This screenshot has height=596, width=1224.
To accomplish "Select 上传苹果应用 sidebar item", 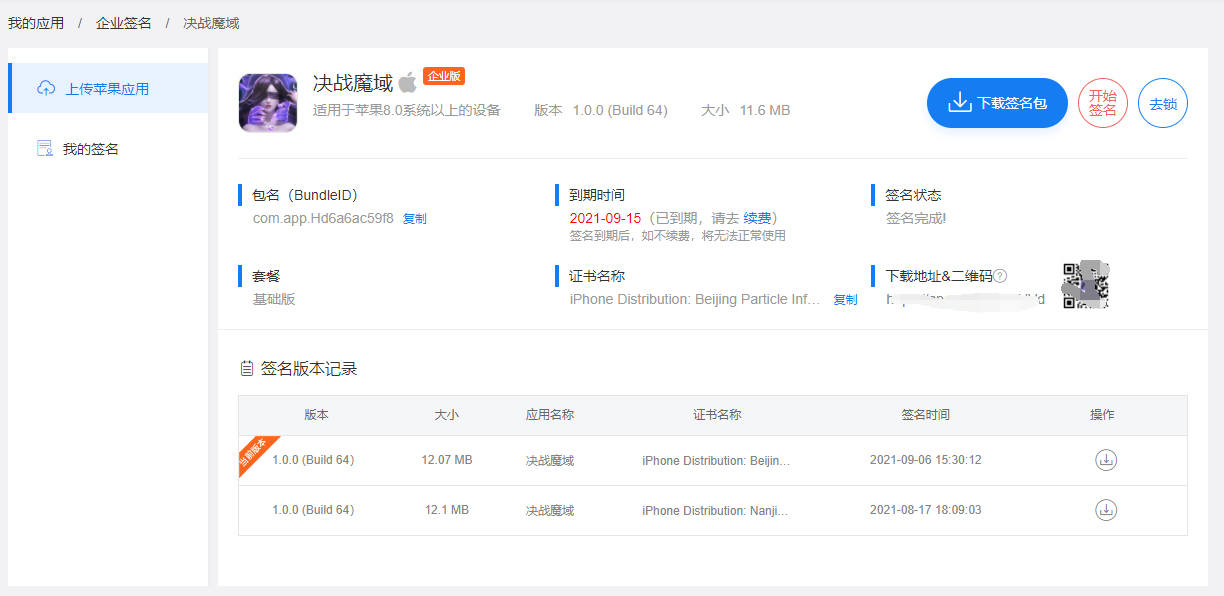I will tap(108, 88).
